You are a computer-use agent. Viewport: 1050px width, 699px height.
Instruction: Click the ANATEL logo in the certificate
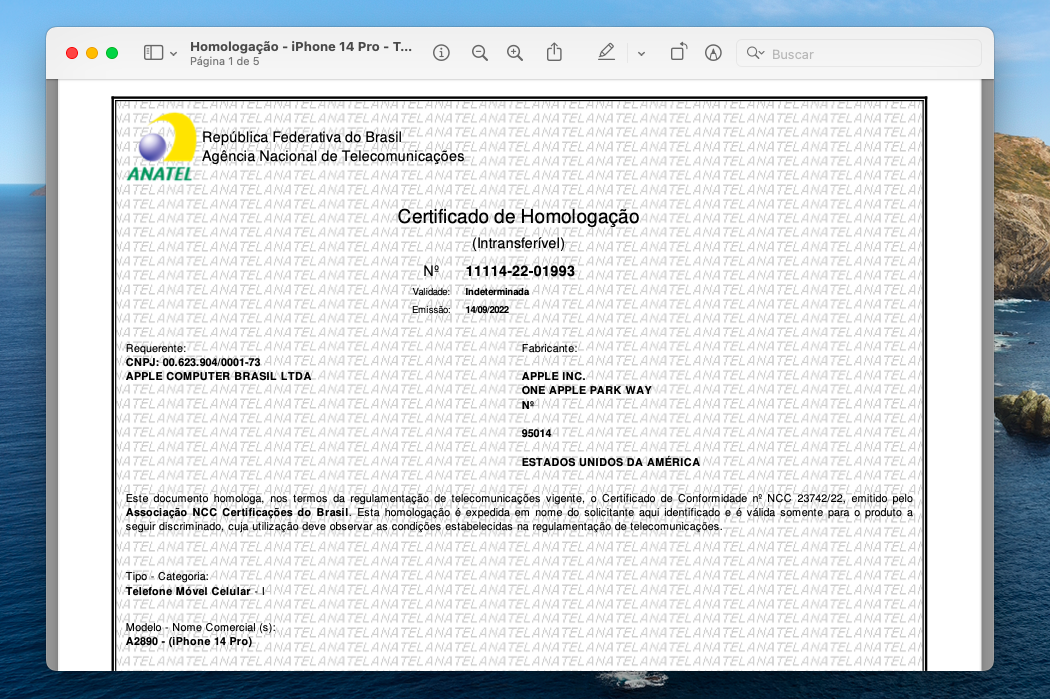coord(161,147)
